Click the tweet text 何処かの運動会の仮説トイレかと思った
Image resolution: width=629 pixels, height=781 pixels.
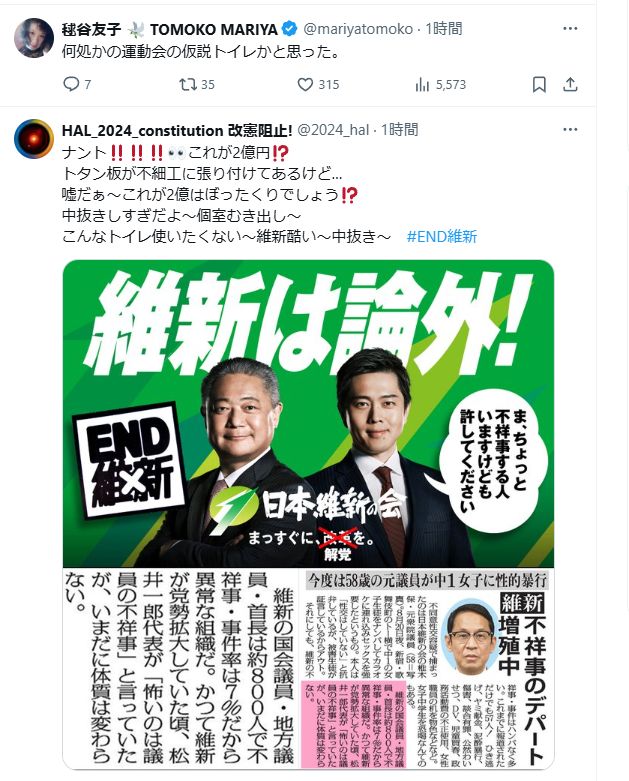201,51
